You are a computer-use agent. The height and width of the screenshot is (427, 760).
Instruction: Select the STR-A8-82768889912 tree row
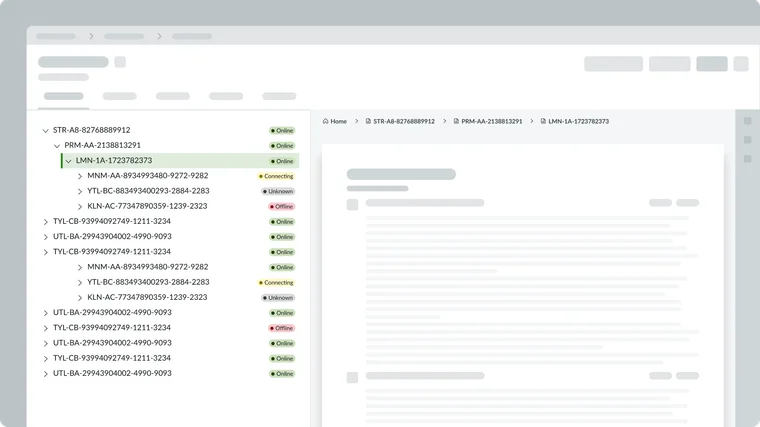pyautogui.click(x=169, y=130)
